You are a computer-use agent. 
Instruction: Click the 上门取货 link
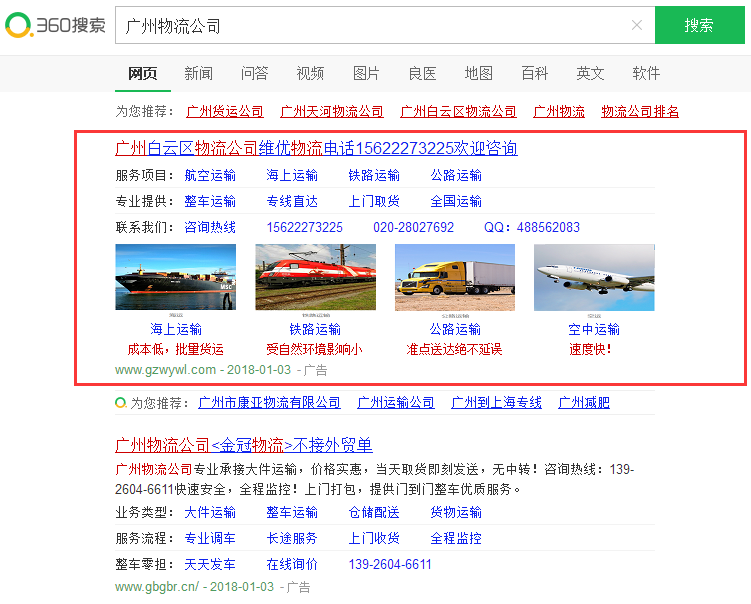(x=374, y=201)
